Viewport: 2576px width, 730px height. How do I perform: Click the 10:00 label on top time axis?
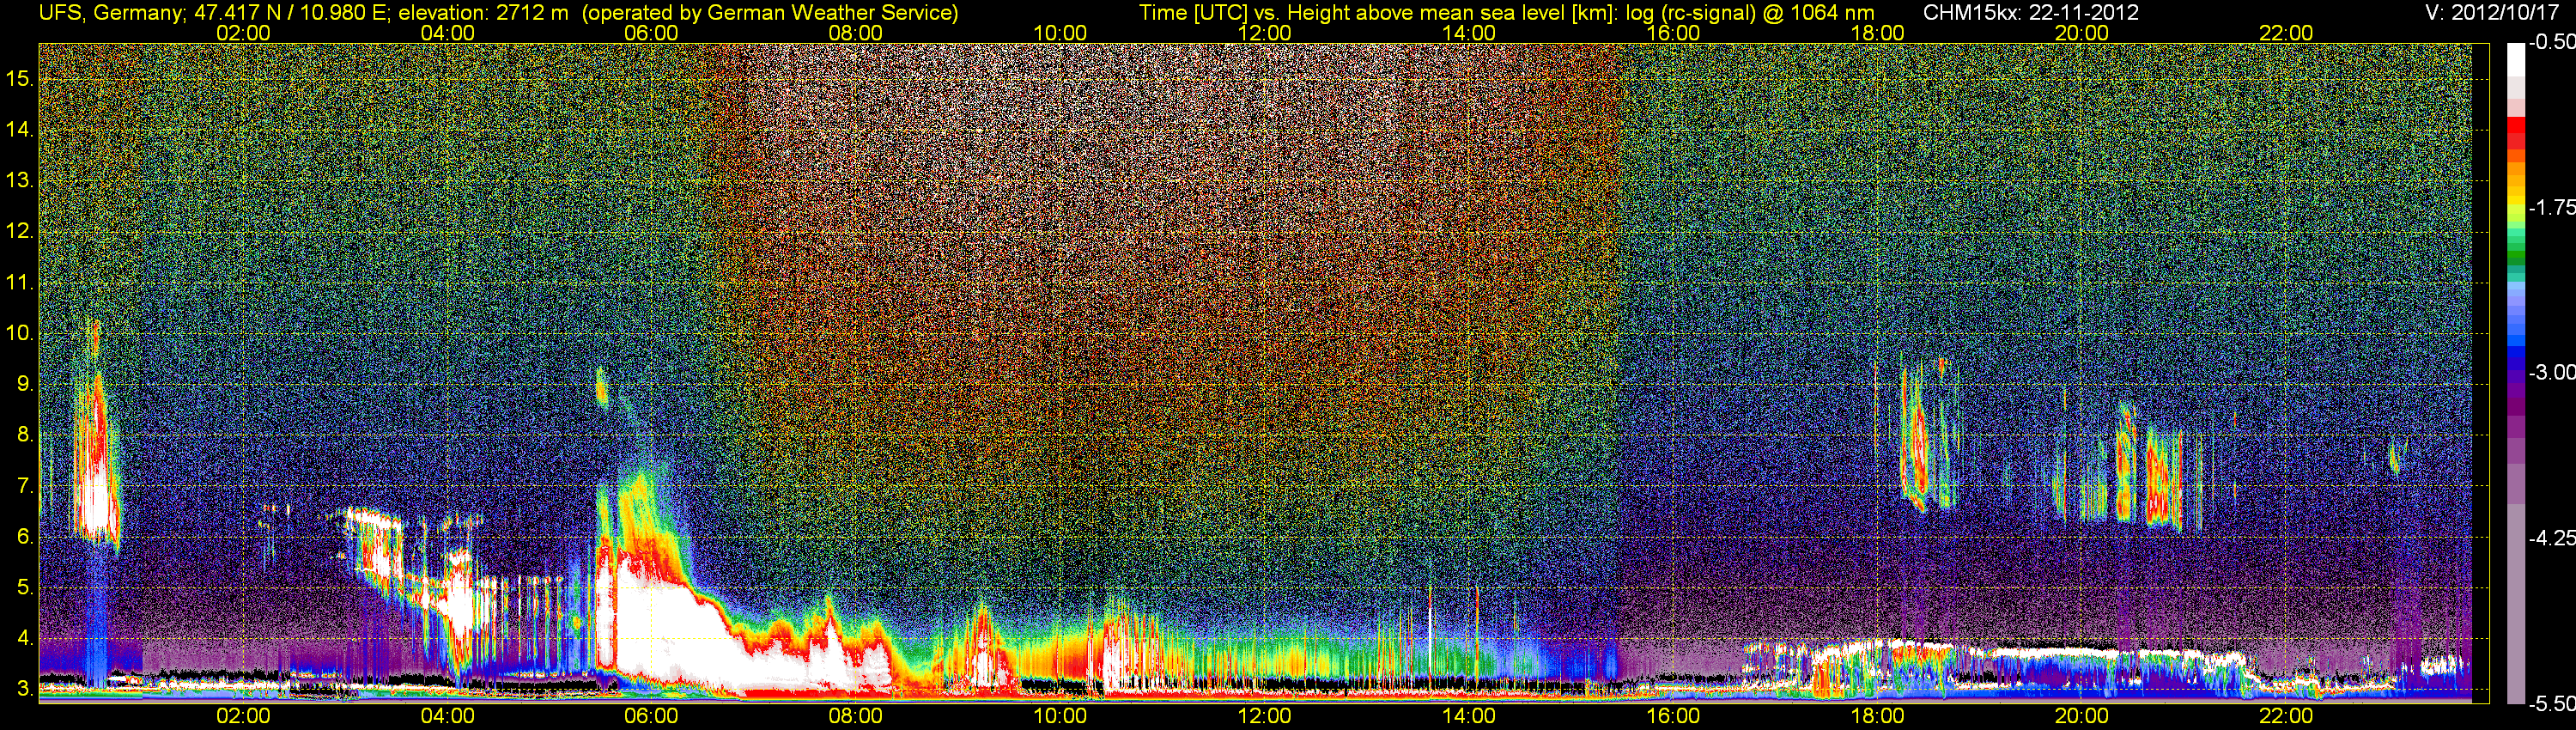coord(1060,33)
